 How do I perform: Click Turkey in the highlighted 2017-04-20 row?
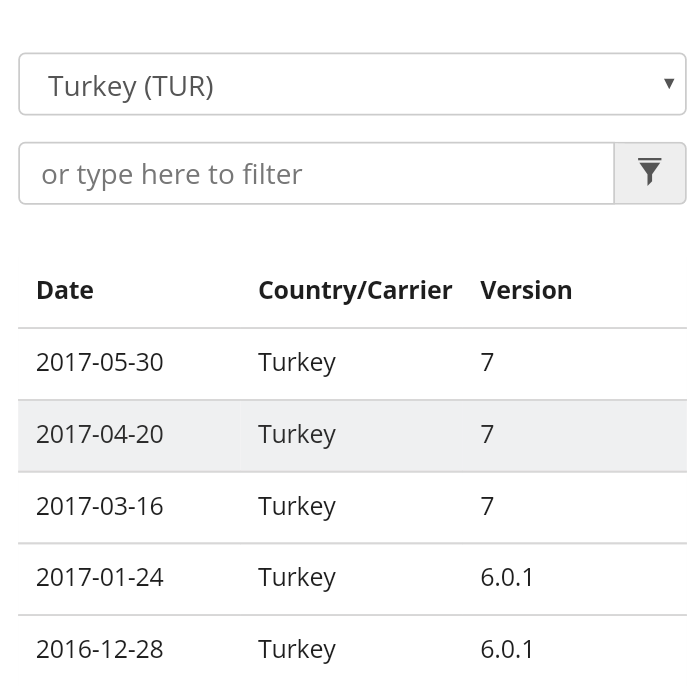tap(297, 434)
